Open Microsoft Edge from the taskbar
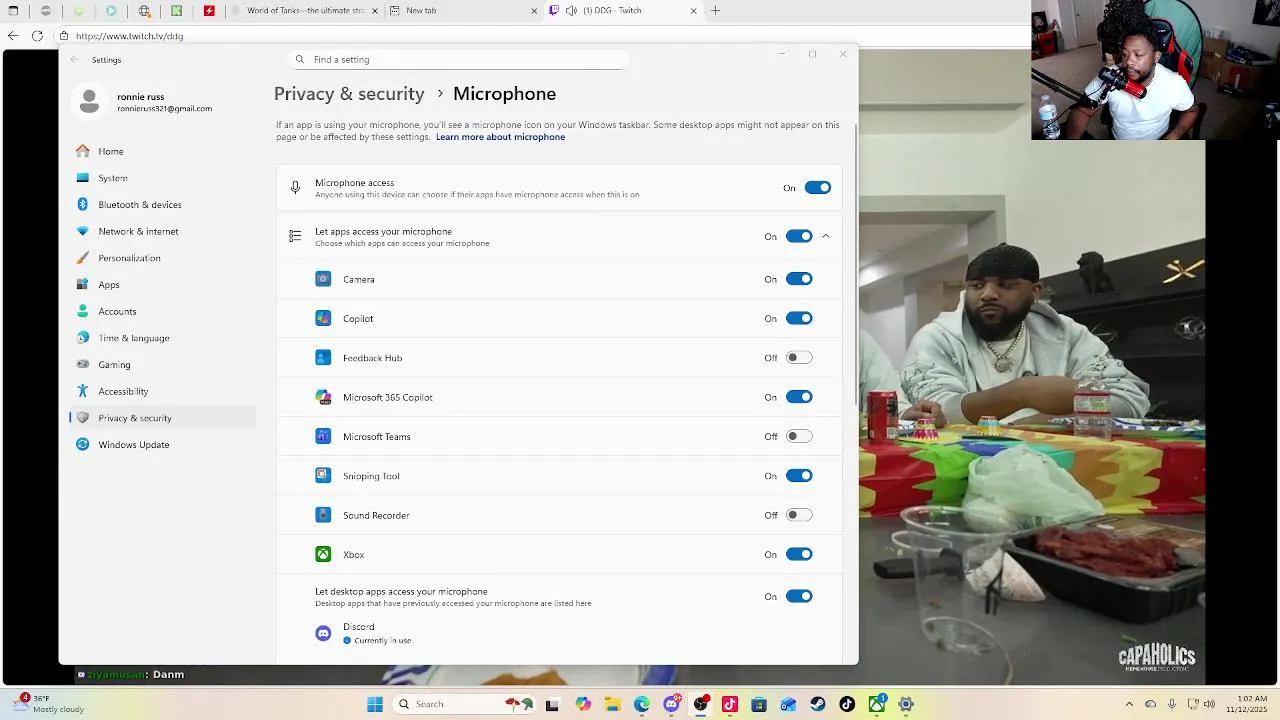1280x720 pixels. (x=642, y=704)
